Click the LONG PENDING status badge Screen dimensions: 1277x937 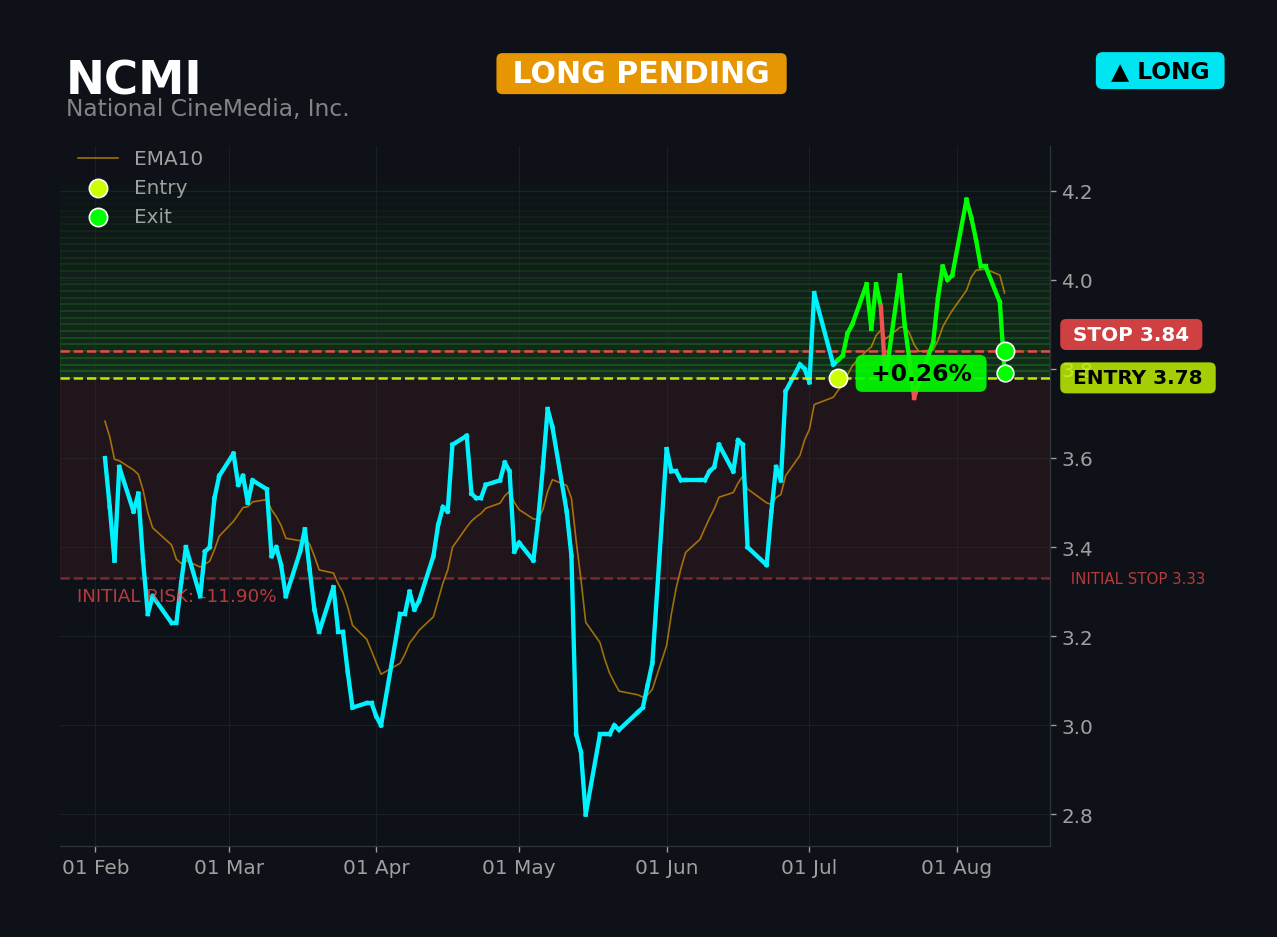pos(641,74)
